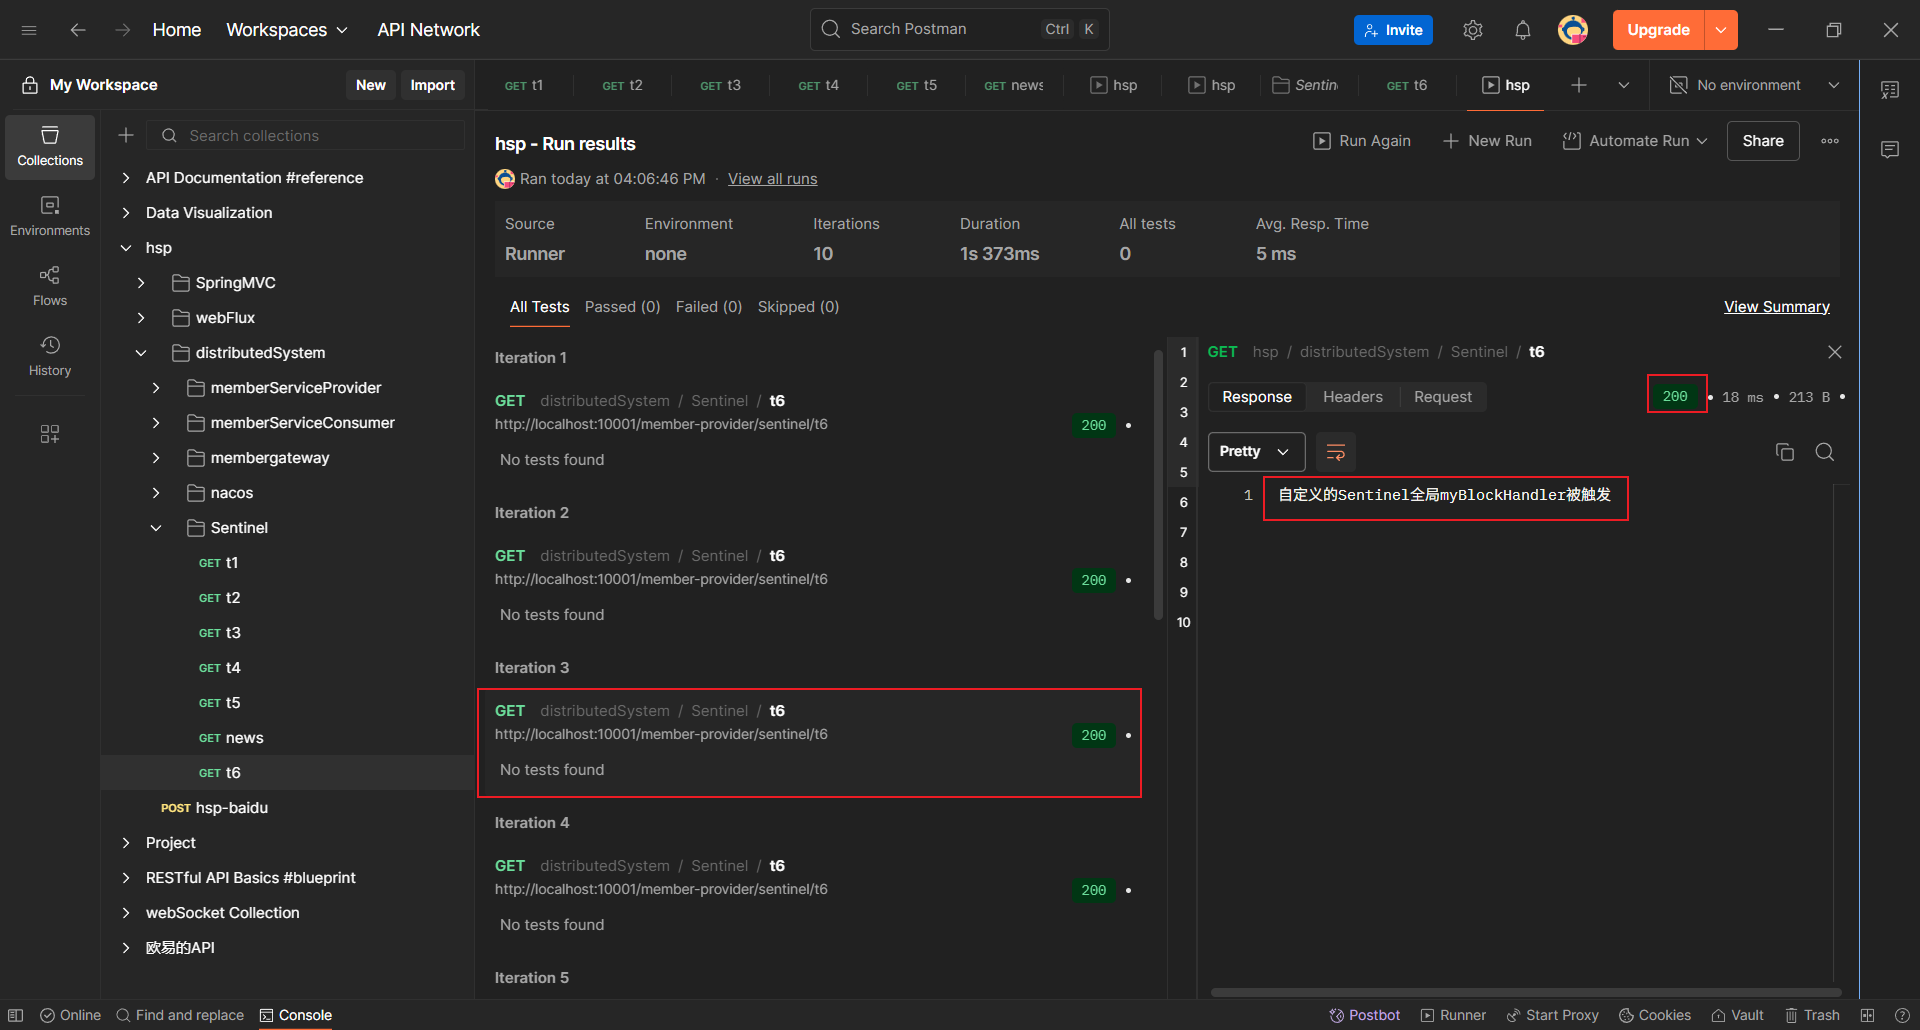Open the Pretty format dropdown
The image size is (1920, 1030).
tap(1255, 452)
